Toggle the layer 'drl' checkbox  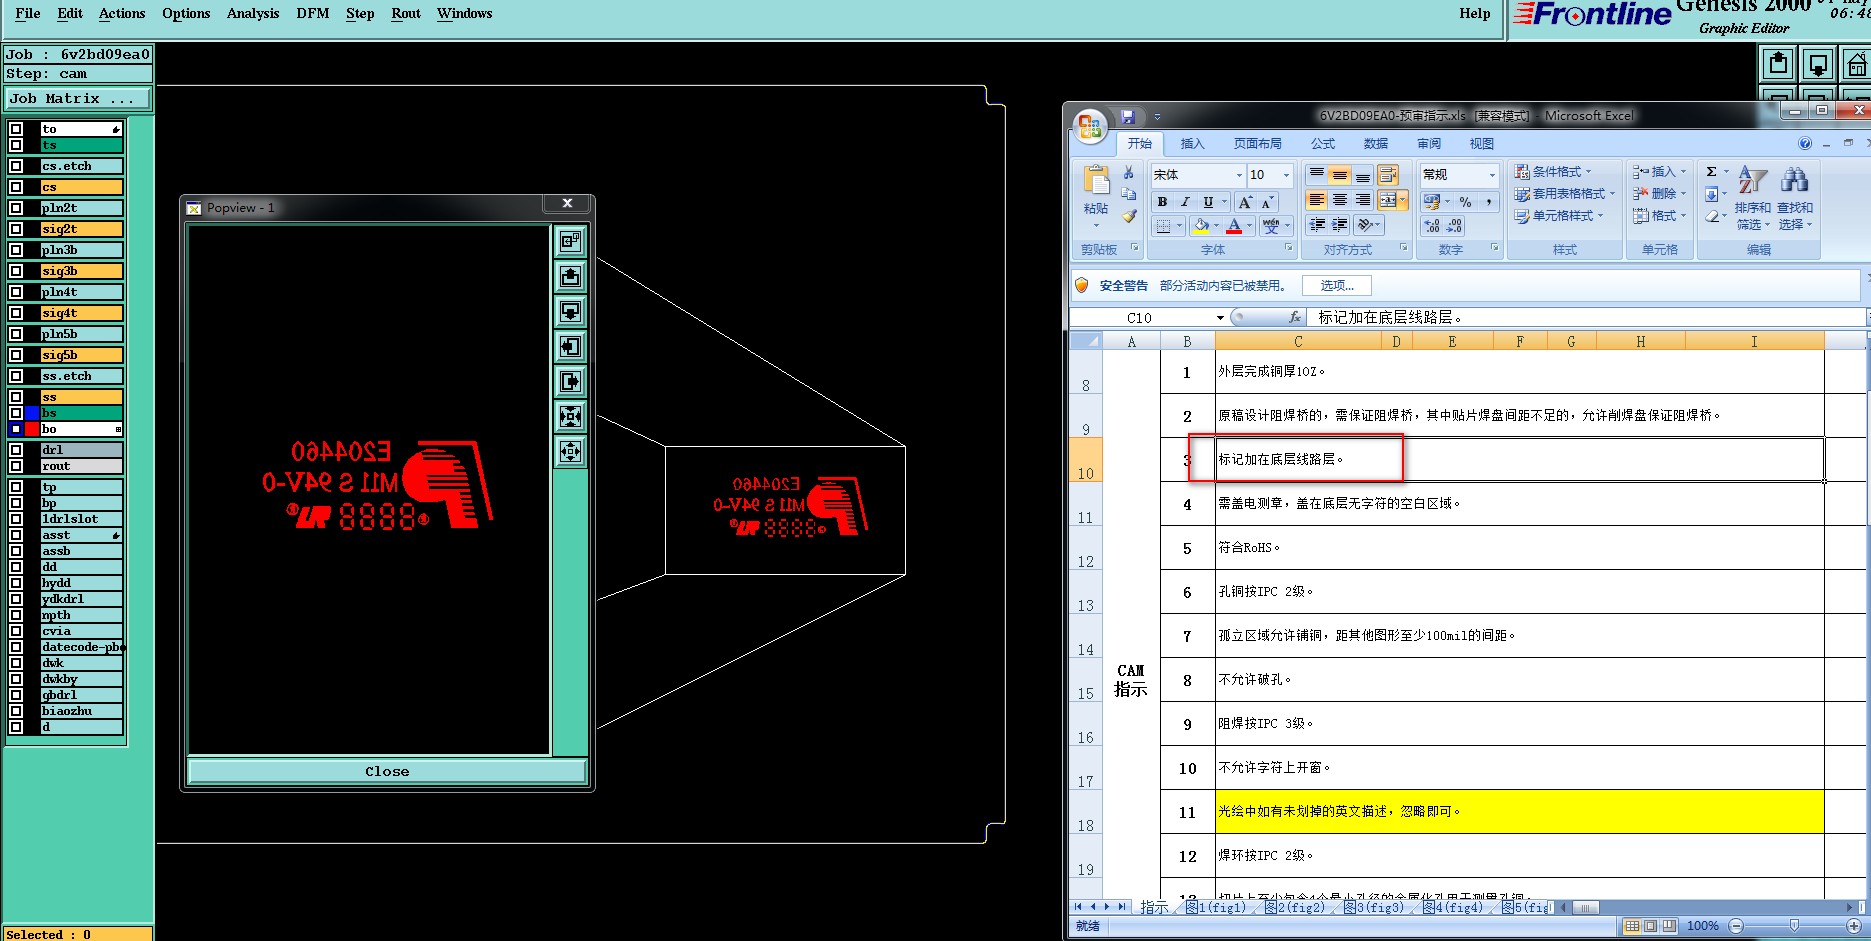click(x=16, y=450)
